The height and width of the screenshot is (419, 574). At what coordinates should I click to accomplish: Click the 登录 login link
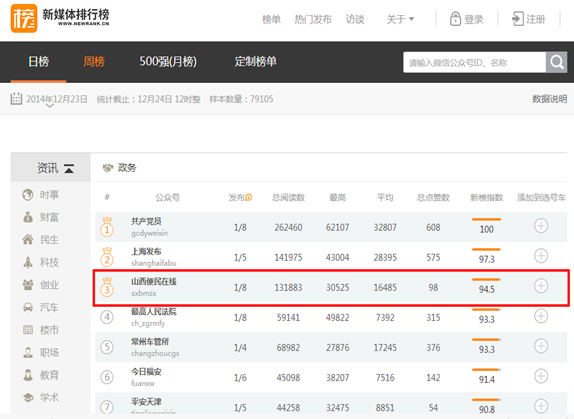(474, 19)
